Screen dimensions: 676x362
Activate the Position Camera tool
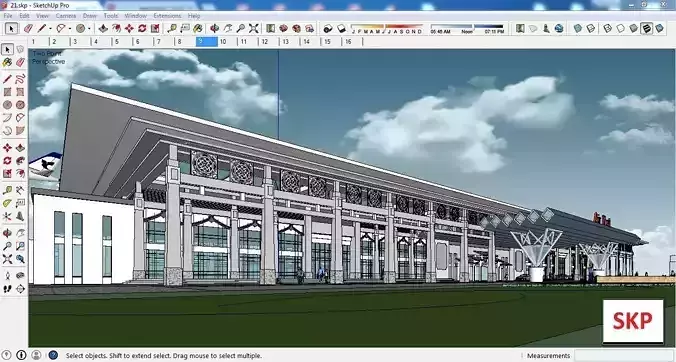point(7,276)
